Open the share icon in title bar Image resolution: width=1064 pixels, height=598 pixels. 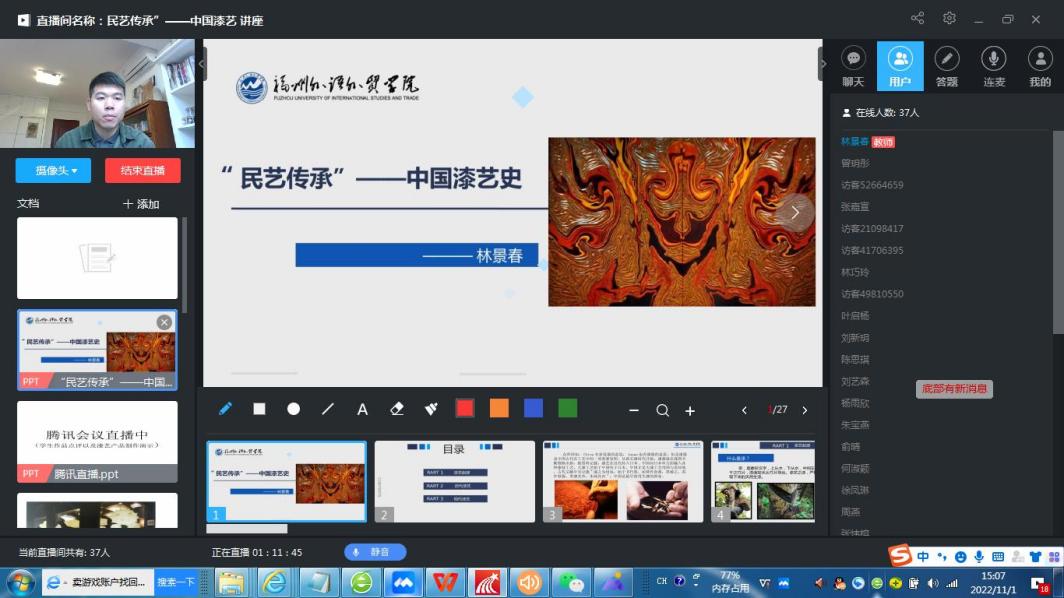pyautogui.click(x=918, y=18)
